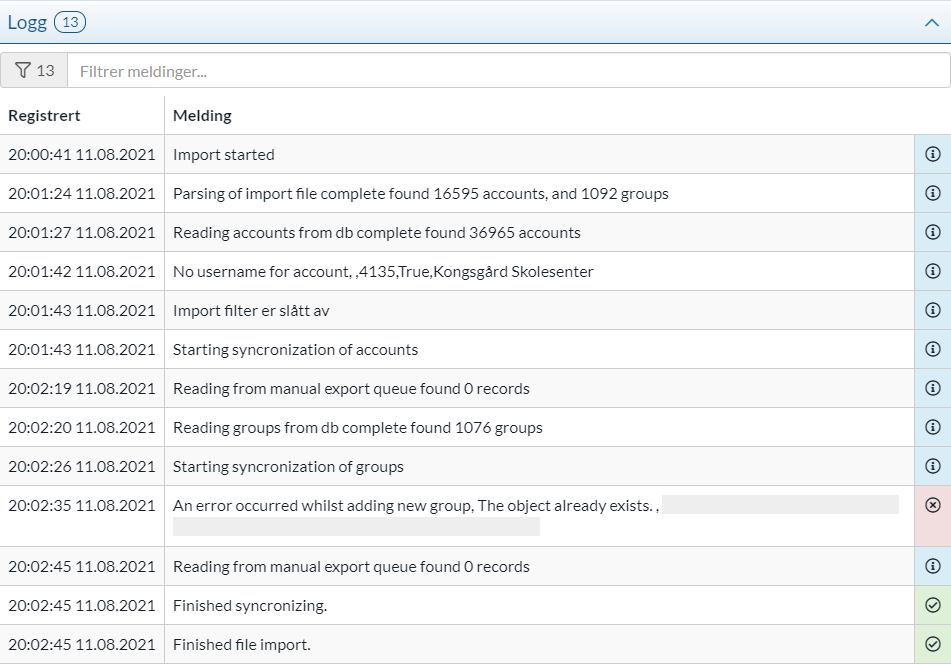Click the red error icon for group error
The height and width of the screenshot is (664, 951).
932,506
